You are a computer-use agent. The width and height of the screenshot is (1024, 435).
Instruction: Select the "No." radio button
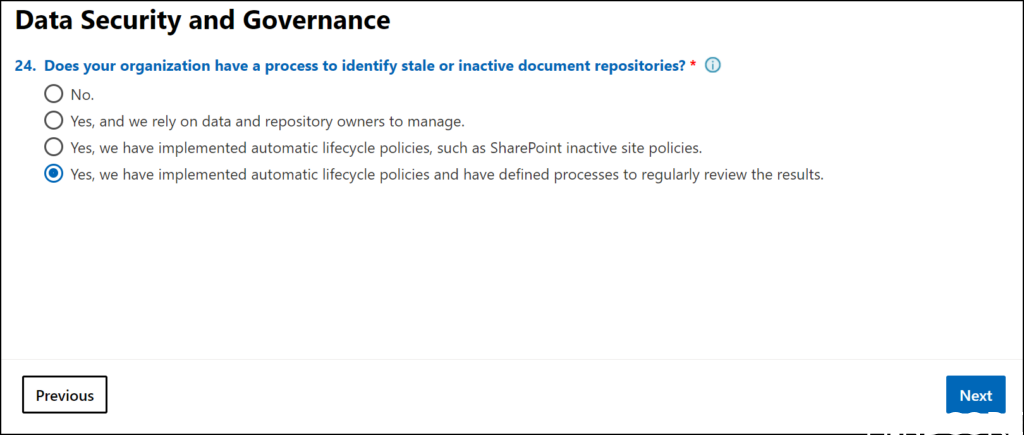click(x=53, y=94)
